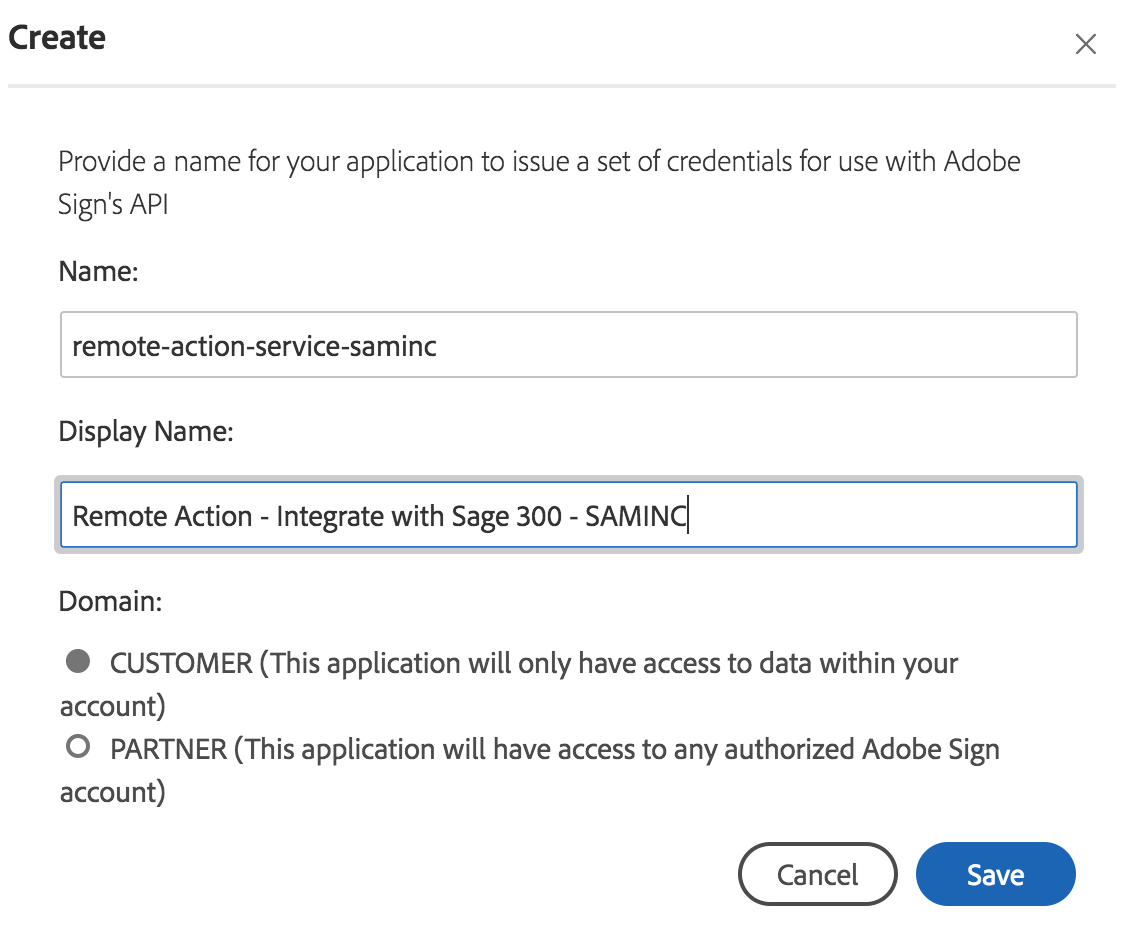The width and height of the screenshot is (1126, 929).
Task: Click the Name input field
Action: [x=568, y=345]
